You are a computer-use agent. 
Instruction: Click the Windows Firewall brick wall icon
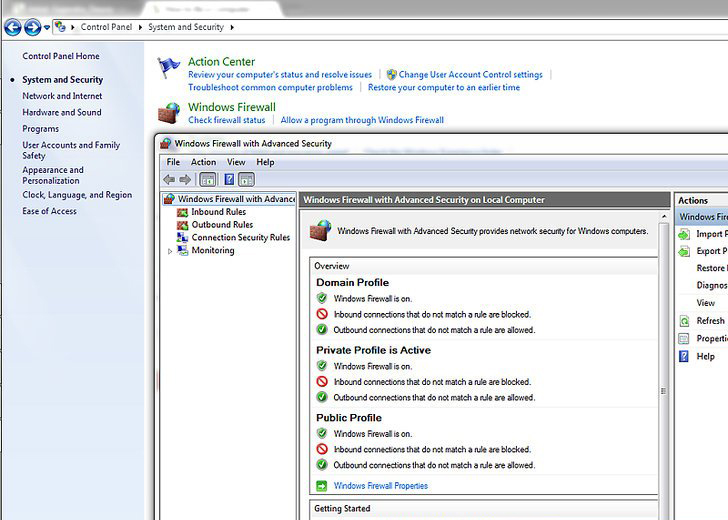[x=169, y=113]
